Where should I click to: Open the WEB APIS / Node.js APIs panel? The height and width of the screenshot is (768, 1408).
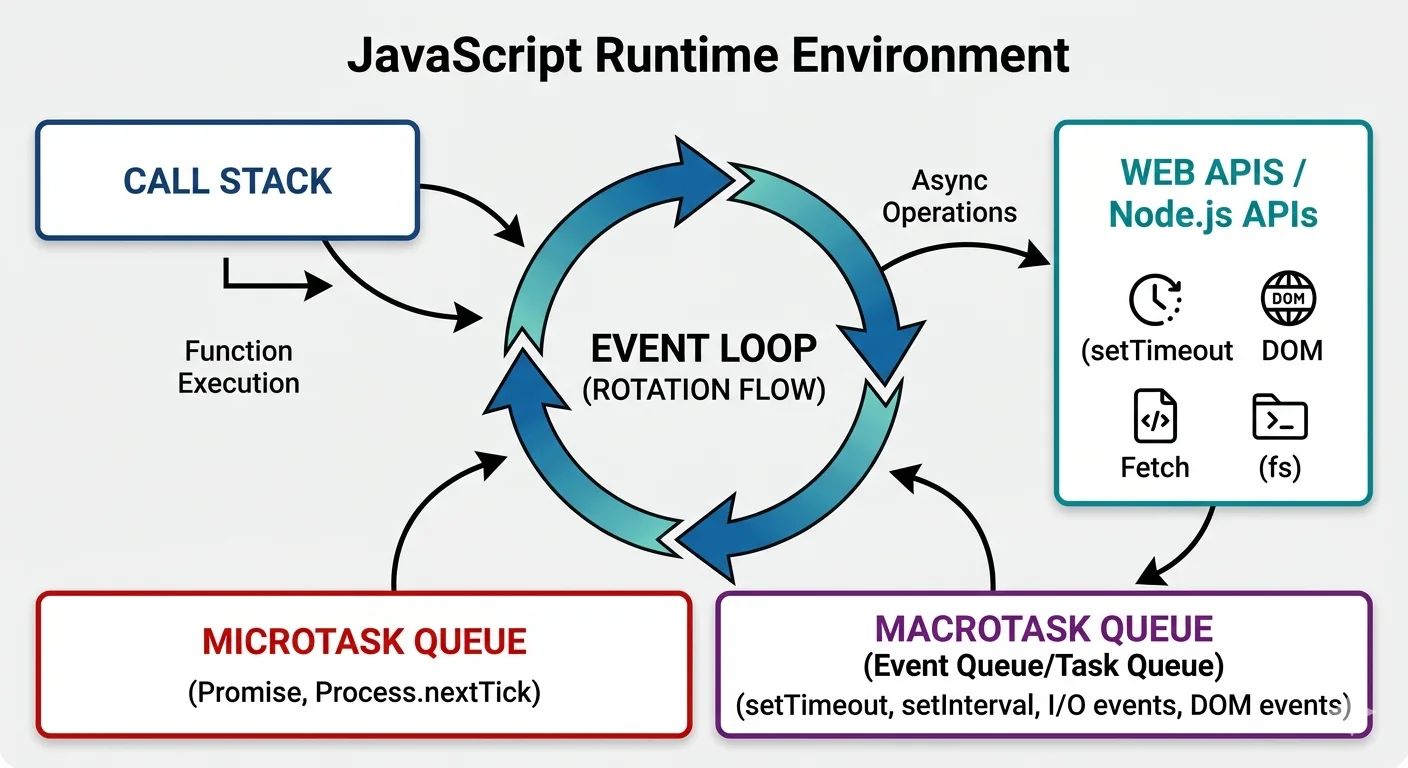(x=1213, y=310)
